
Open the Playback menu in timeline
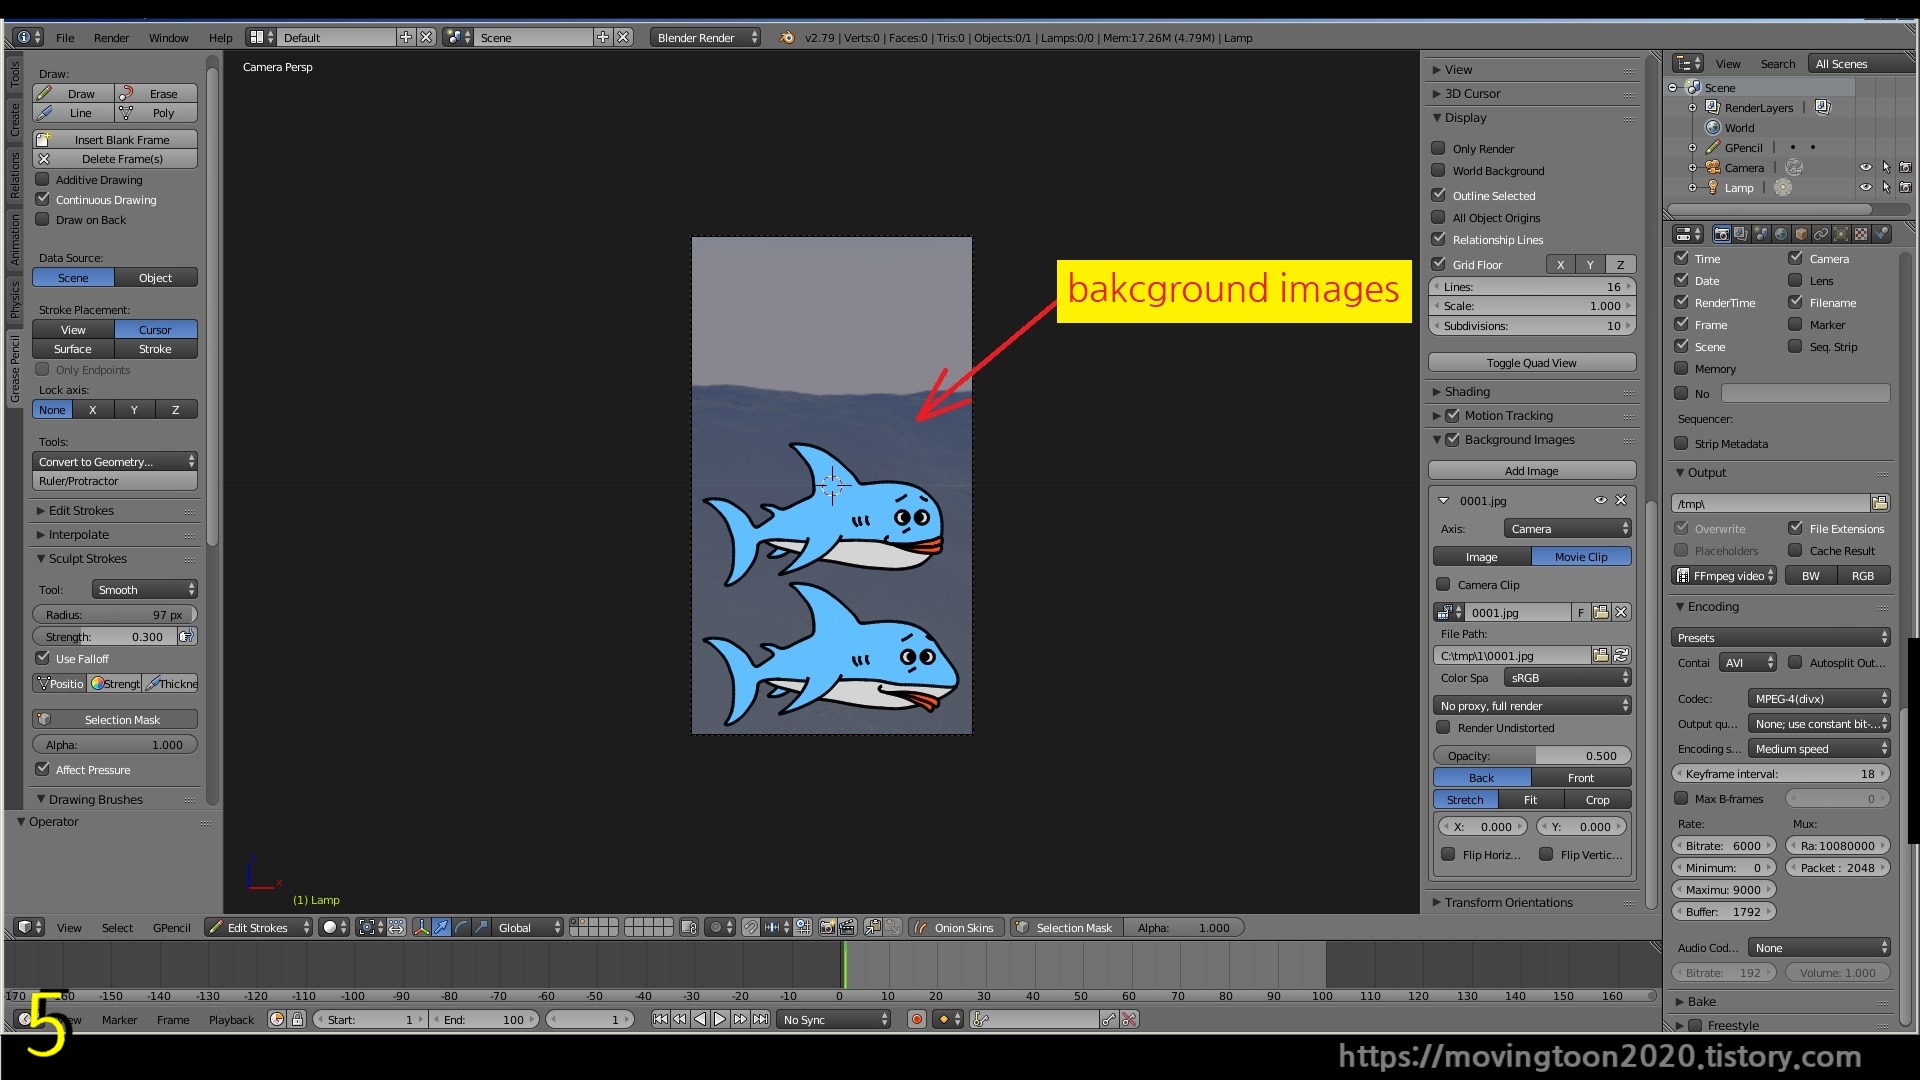pyautogui.click(x=231, y=1019)
